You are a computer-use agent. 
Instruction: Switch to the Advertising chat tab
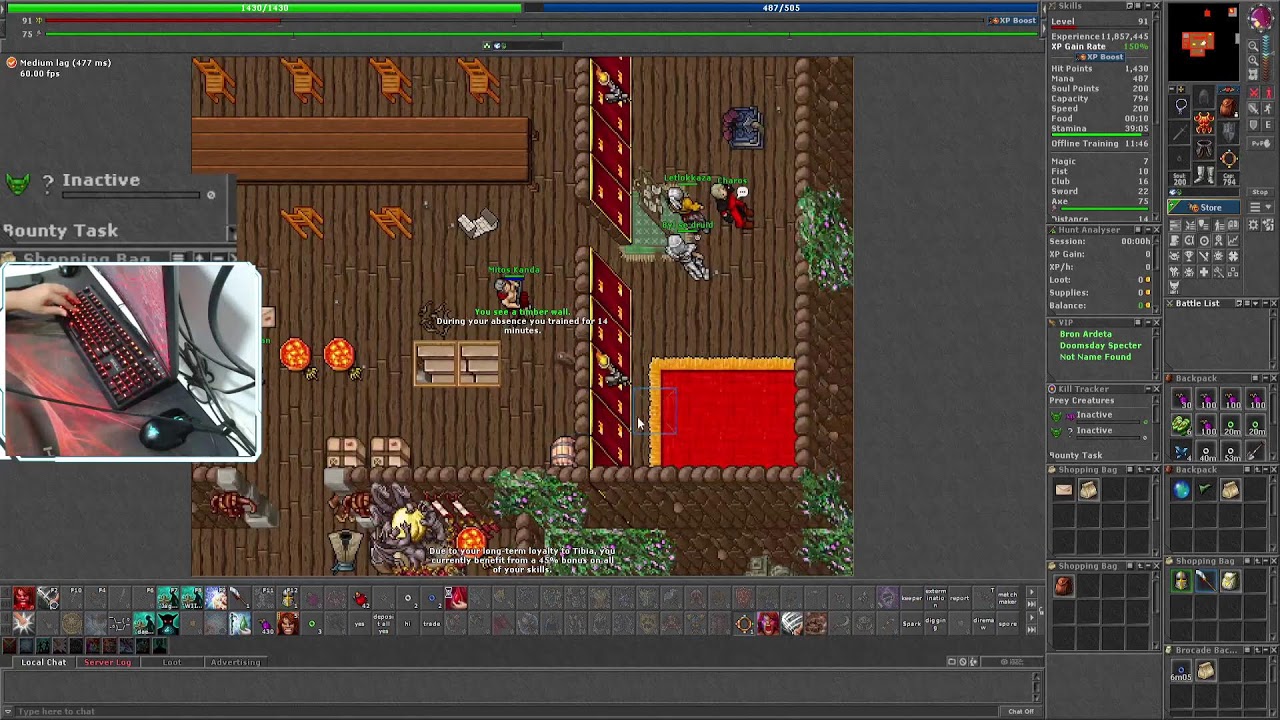[235, 662]
